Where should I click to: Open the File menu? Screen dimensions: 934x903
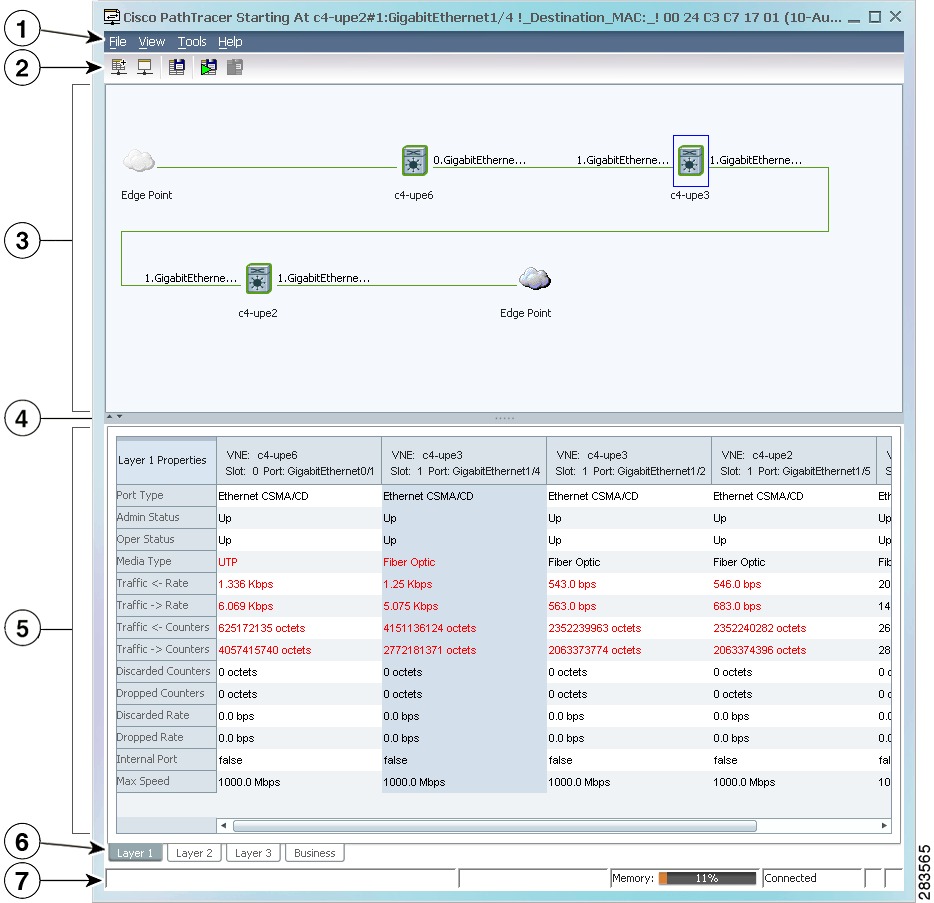(x=117, y=42)
